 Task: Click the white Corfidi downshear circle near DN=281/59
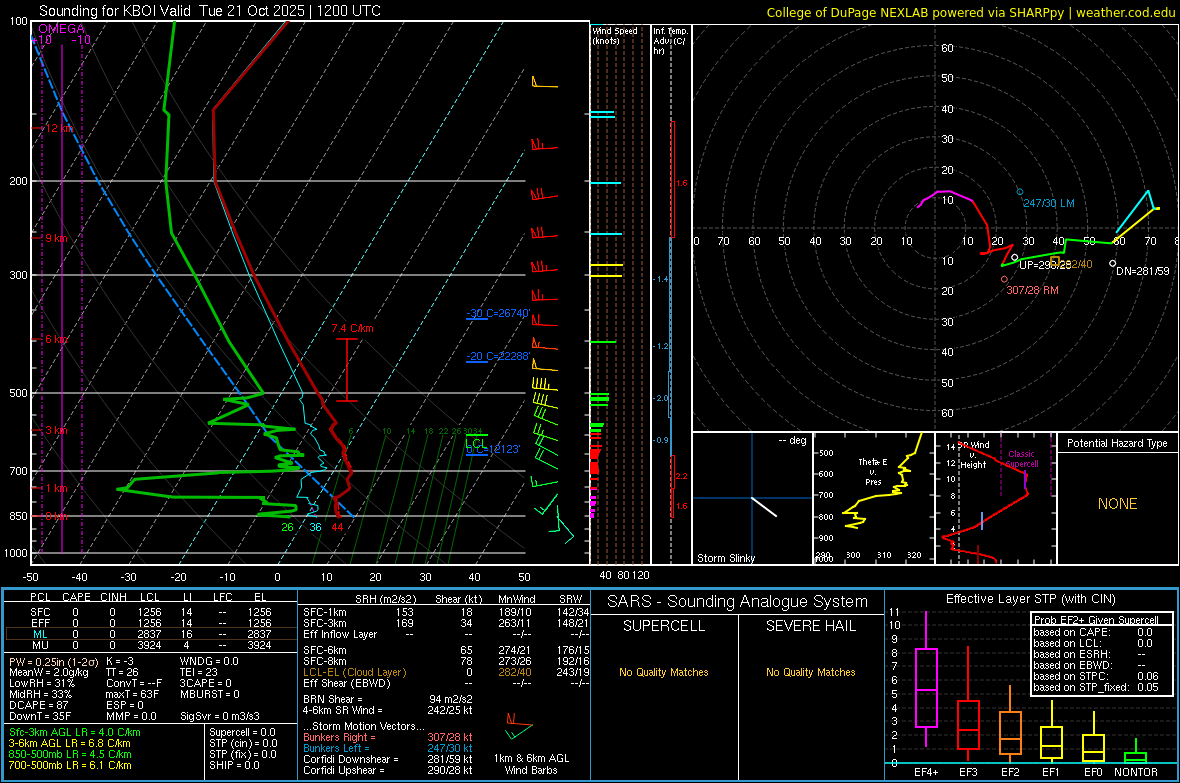pyautogui.click(x=1112, y=264)
